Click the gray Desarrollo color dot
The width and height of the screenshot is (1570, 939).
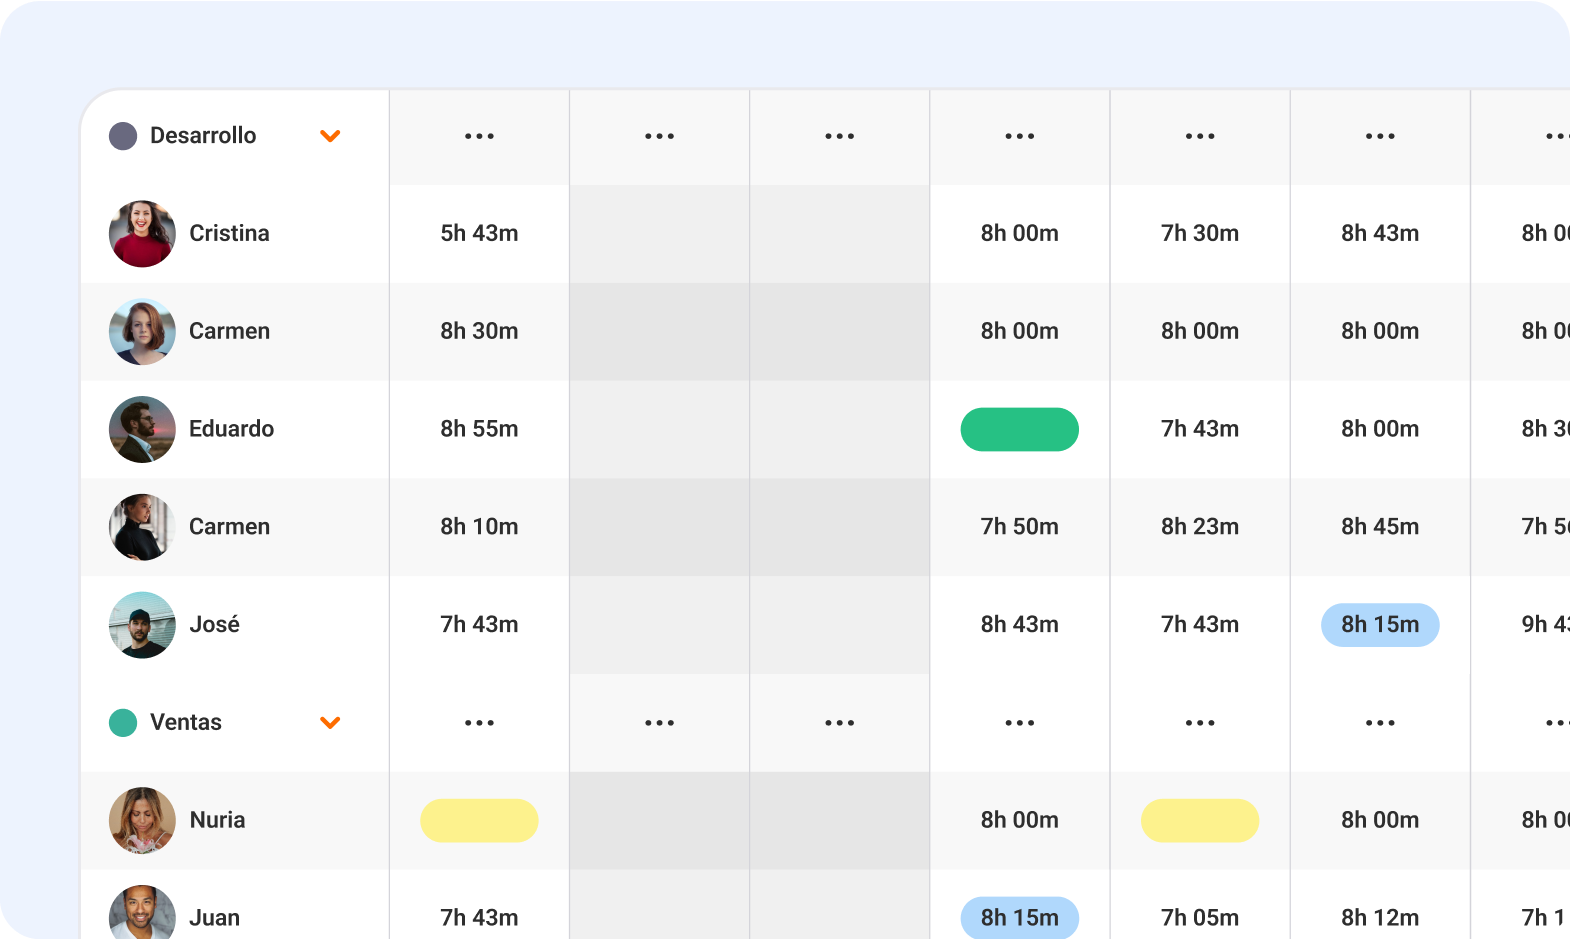click(123, 136)
